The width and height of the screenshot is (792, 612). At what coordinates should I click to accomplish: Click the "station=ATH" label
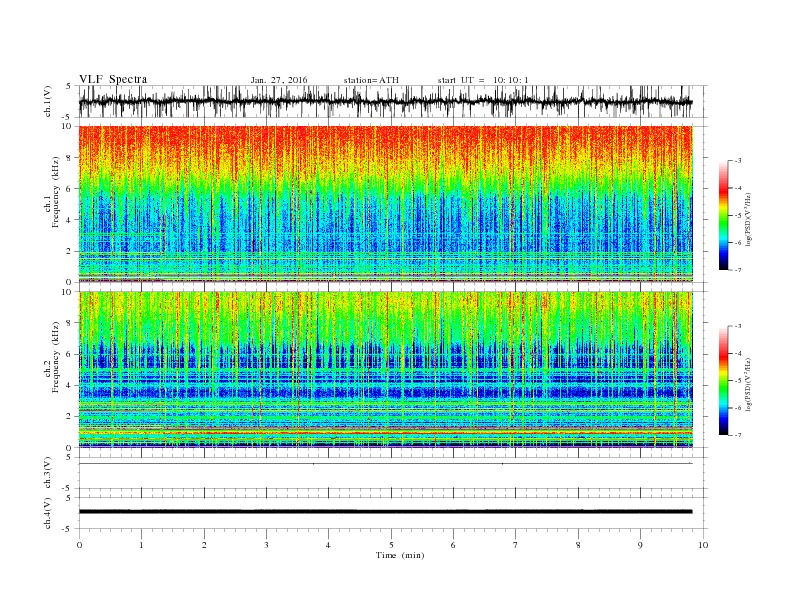coord(371,80)
